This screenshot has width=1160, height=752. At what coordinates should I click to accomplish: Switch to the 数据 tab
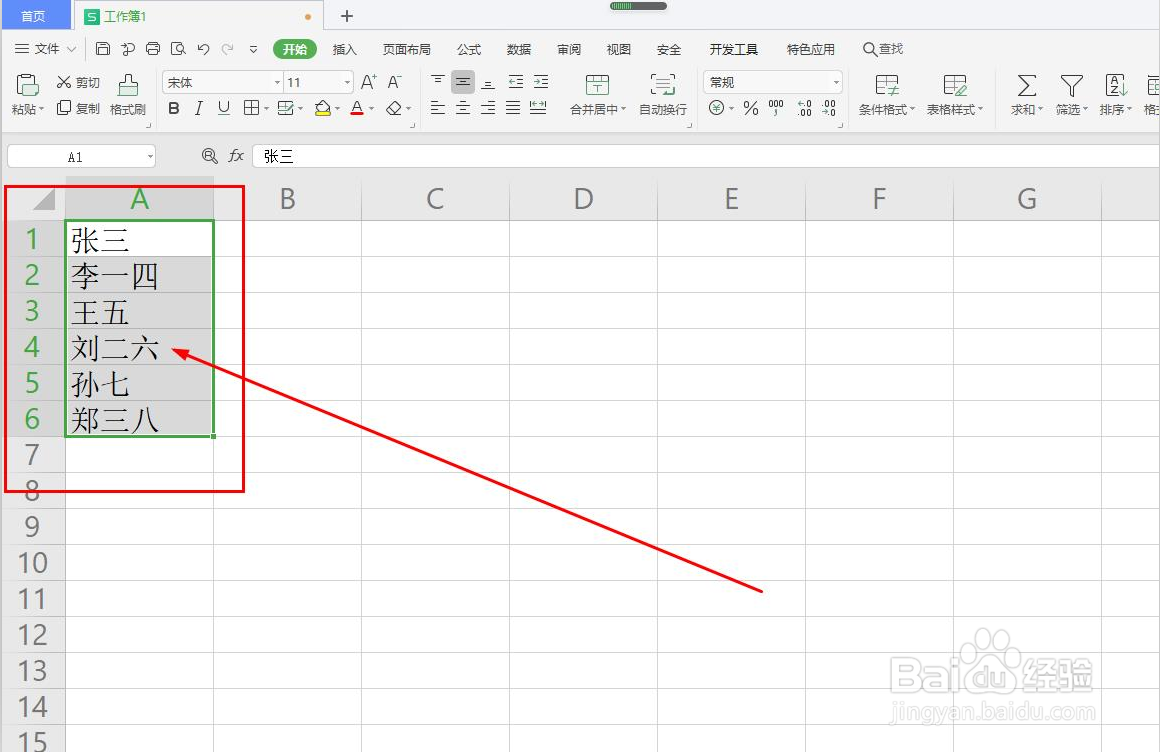[x=519, y=50]
